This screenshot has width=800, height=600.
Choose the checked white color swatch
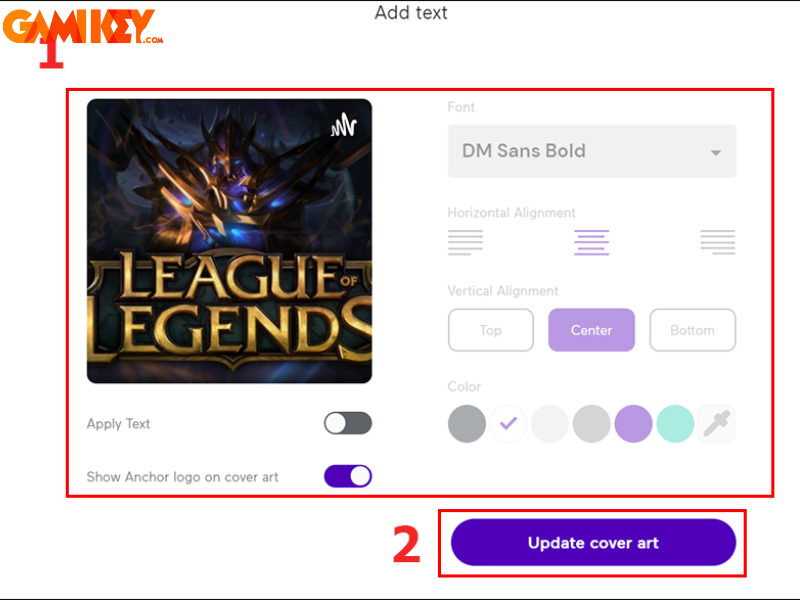click(508, 423)
